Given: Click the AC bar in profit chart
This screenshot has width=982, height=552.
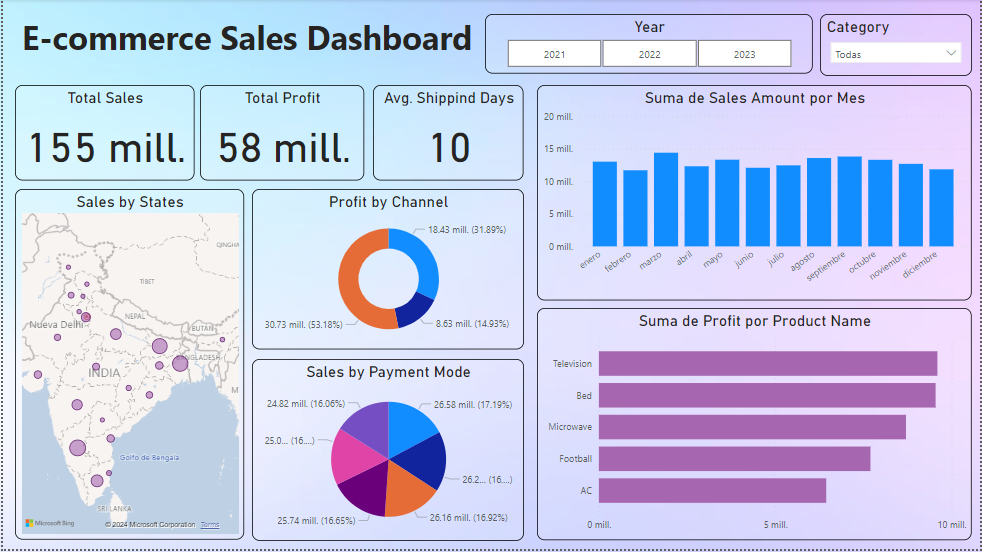Looking at the screenshot, I should coord(712,491).
